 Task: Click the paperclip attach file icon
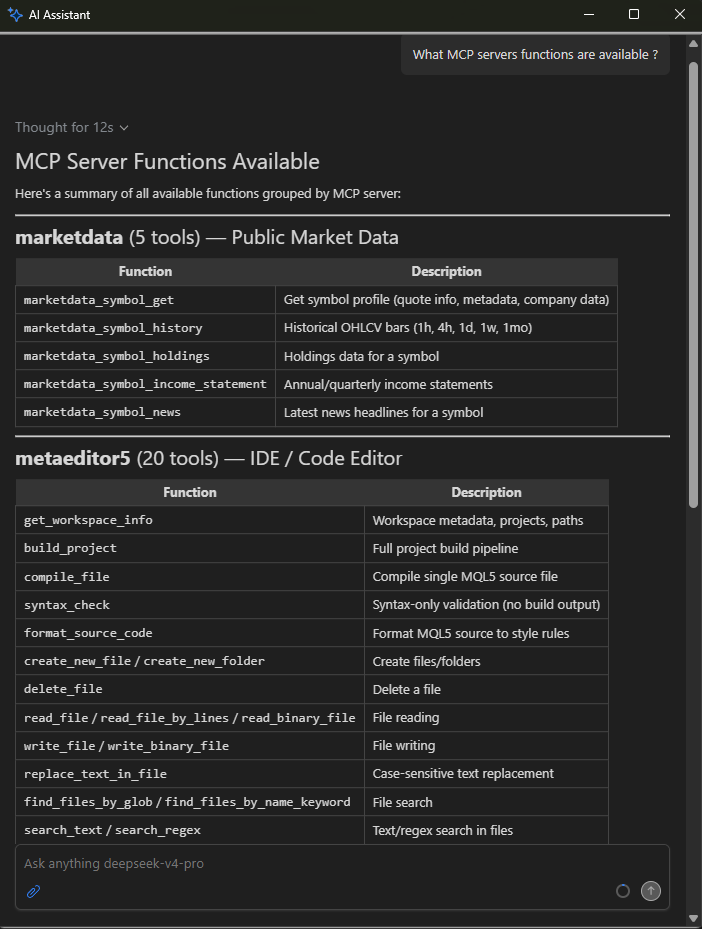tap(33, 891)
